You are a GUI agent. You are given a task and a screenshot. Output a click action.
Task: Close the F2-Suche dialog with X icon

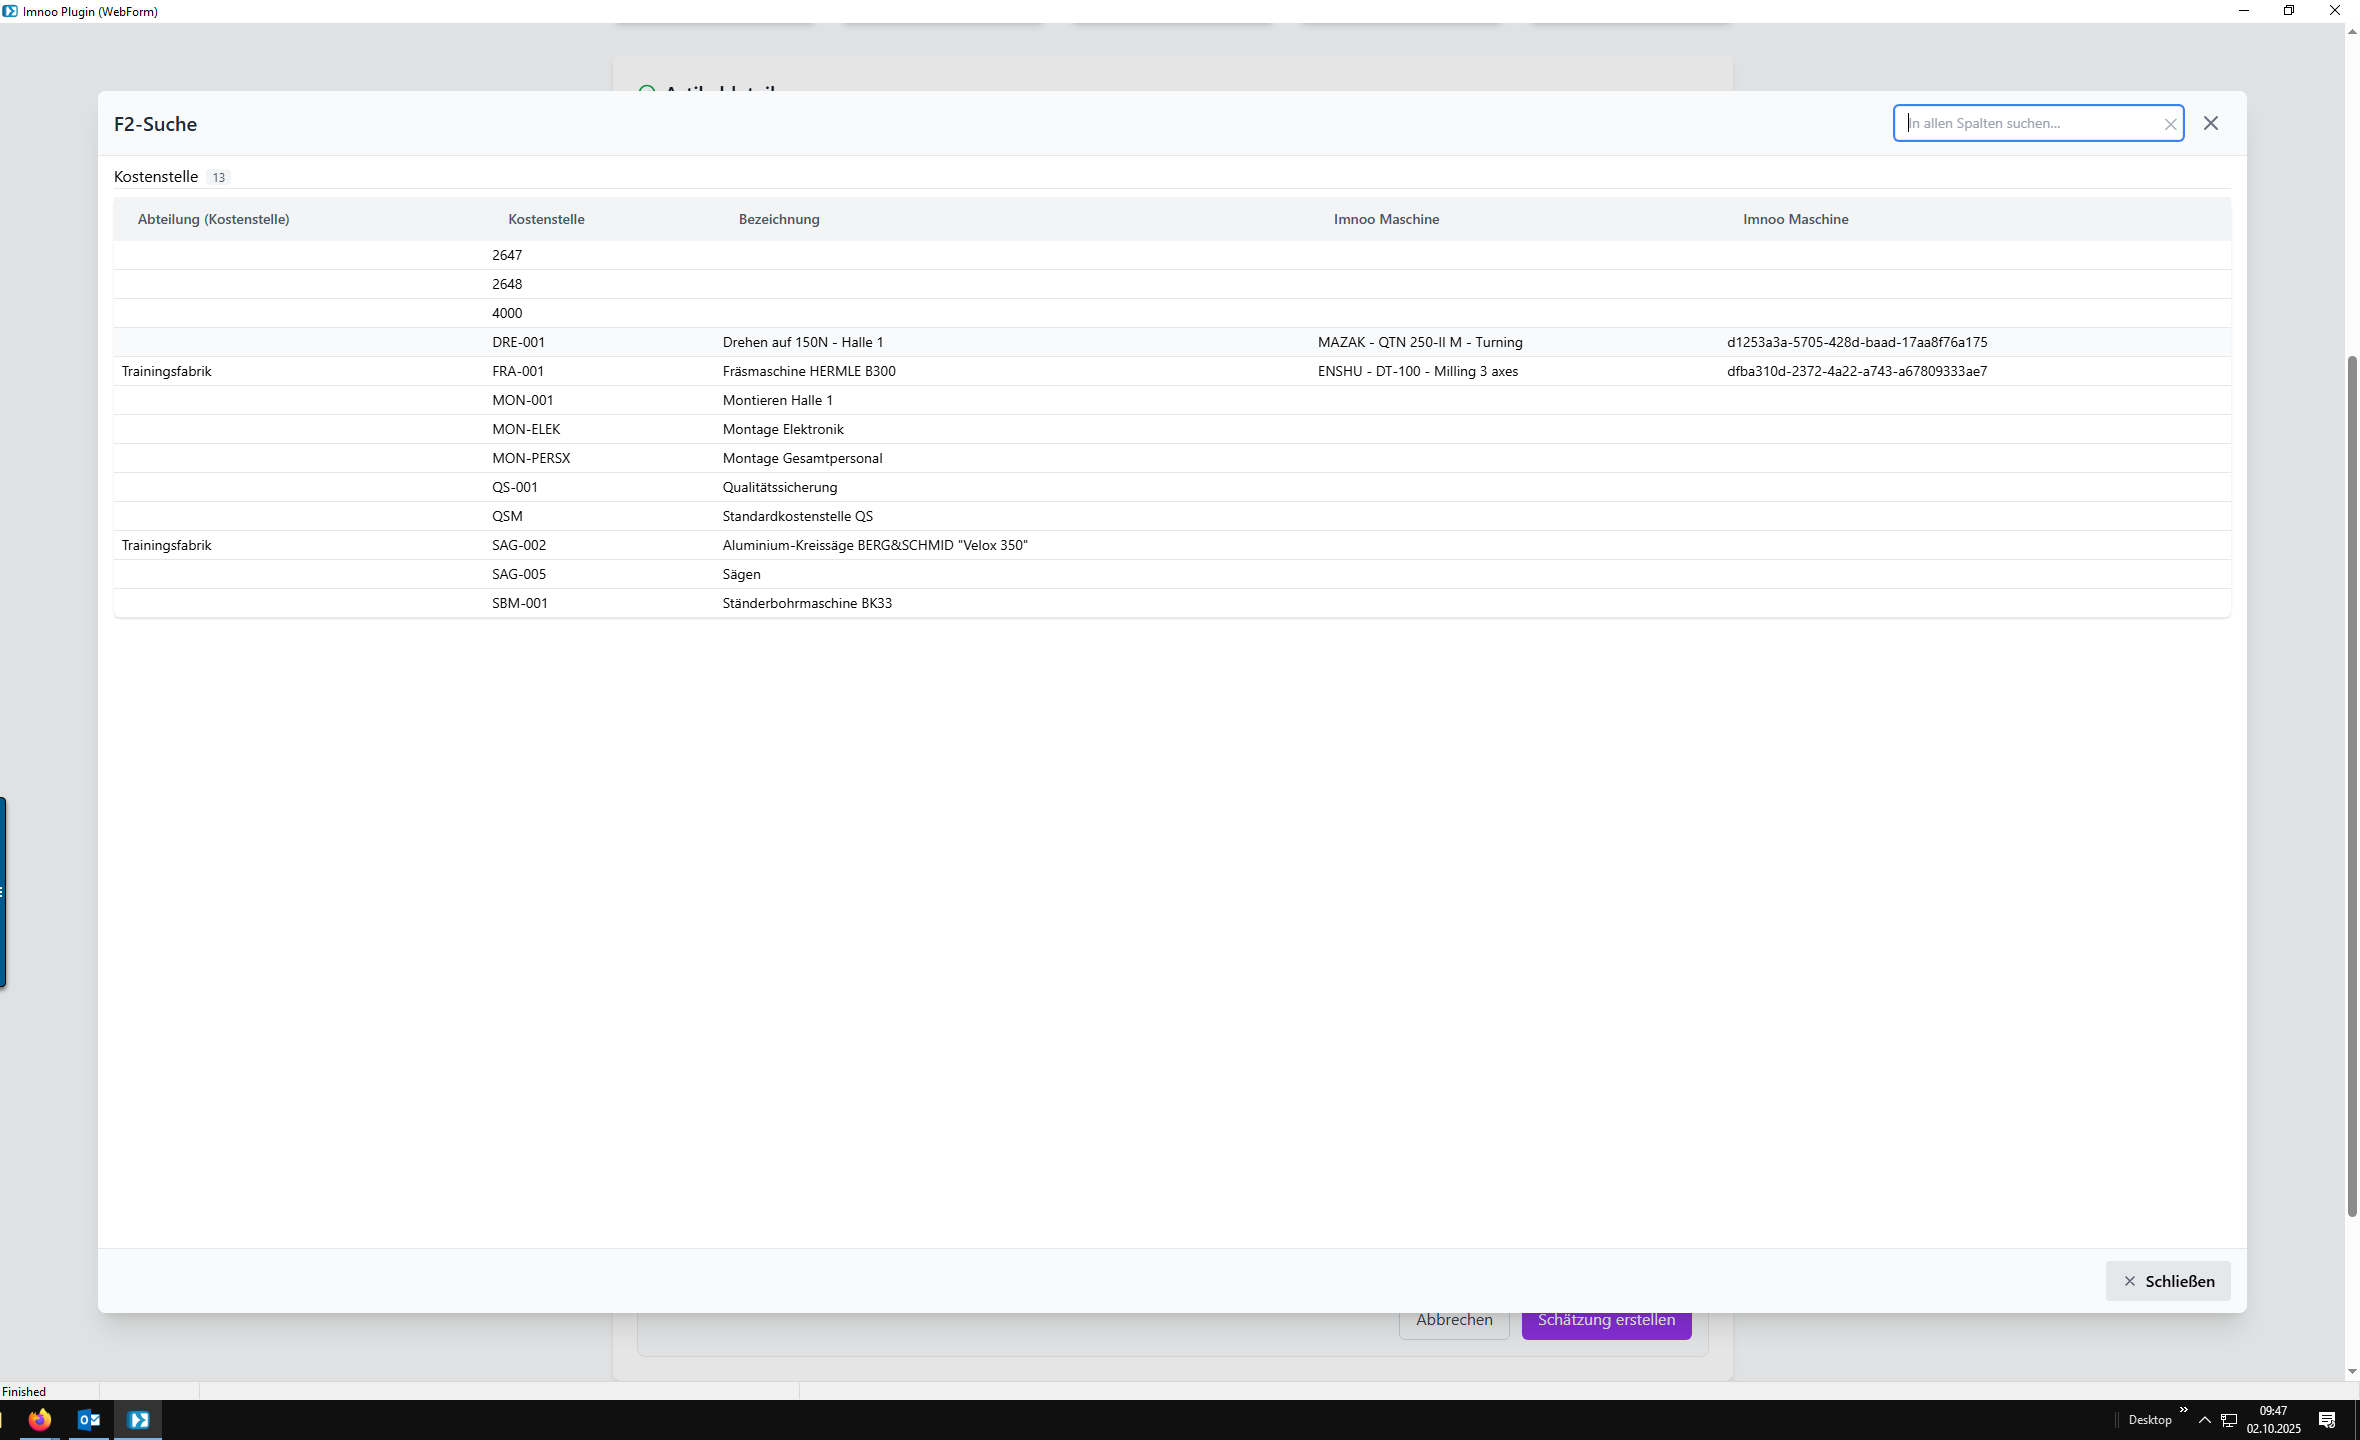pos(2211,123)
